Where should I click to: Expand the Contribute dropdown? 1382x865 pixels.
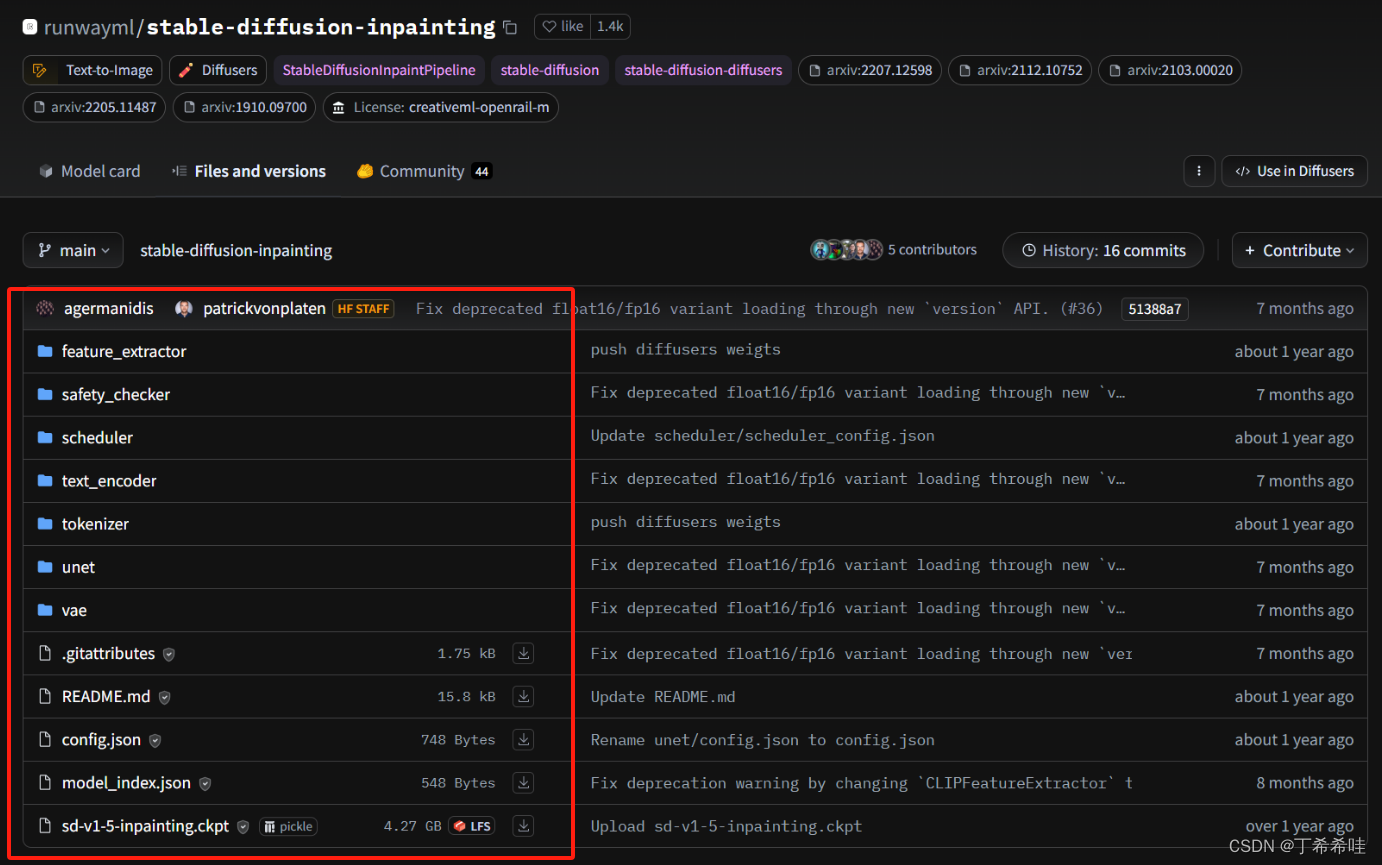(1299, 250)
